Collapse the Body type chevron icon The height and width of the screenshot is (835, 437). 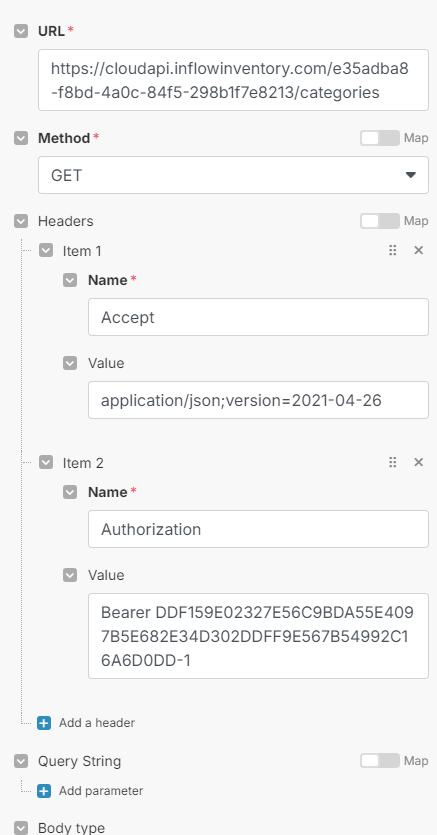(21, 828)
